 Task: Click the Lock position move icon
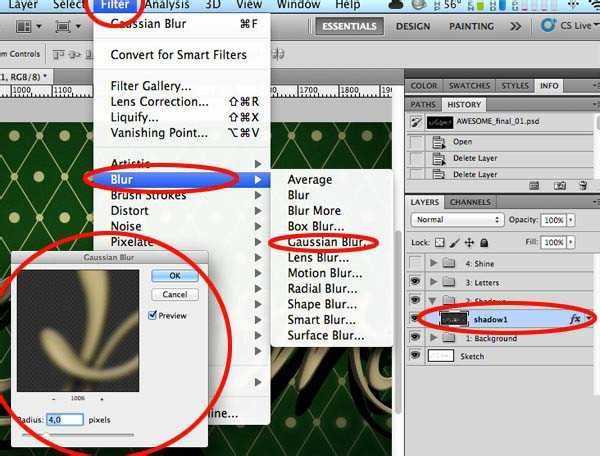[x=469, y=243]
